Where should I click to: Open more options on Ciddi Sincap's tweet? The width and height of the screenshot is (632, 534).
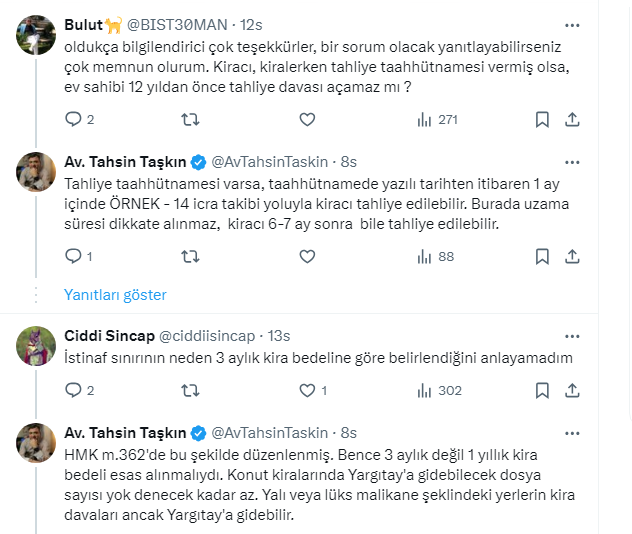(571, 333)
